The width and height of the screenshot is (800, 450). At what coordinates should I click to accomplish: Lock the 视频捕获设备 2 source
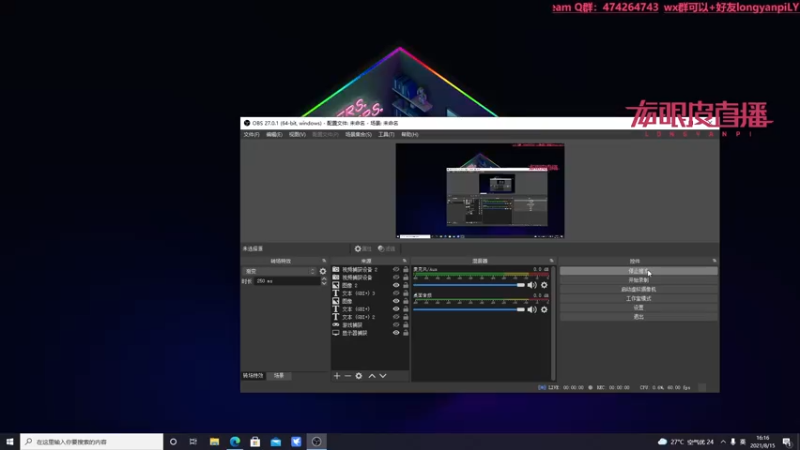coord(406,269)
